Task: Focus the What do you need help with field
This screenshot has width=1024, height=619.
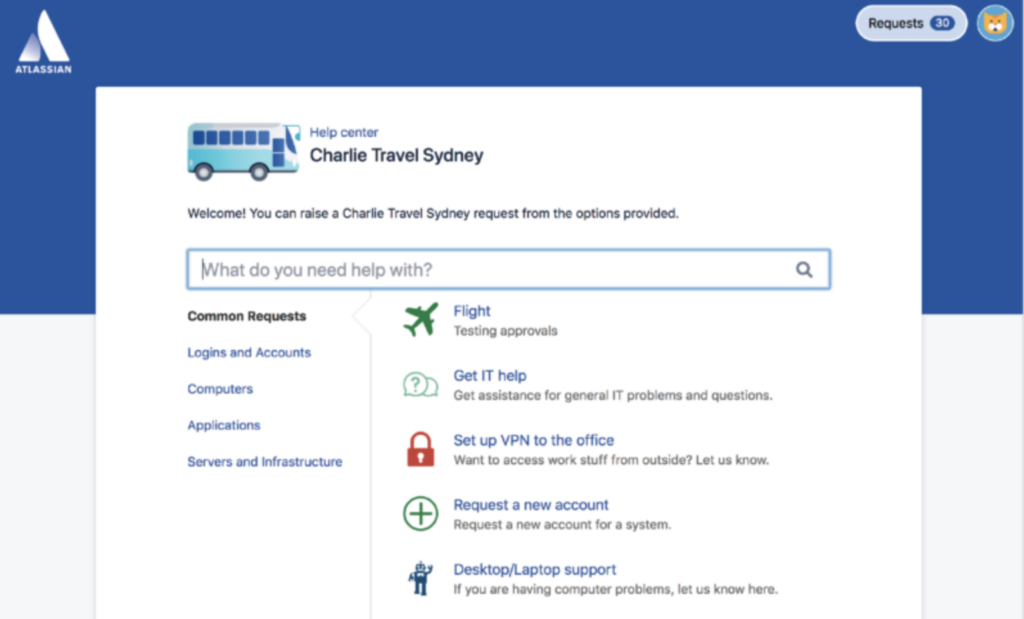Action: [509, 269]
